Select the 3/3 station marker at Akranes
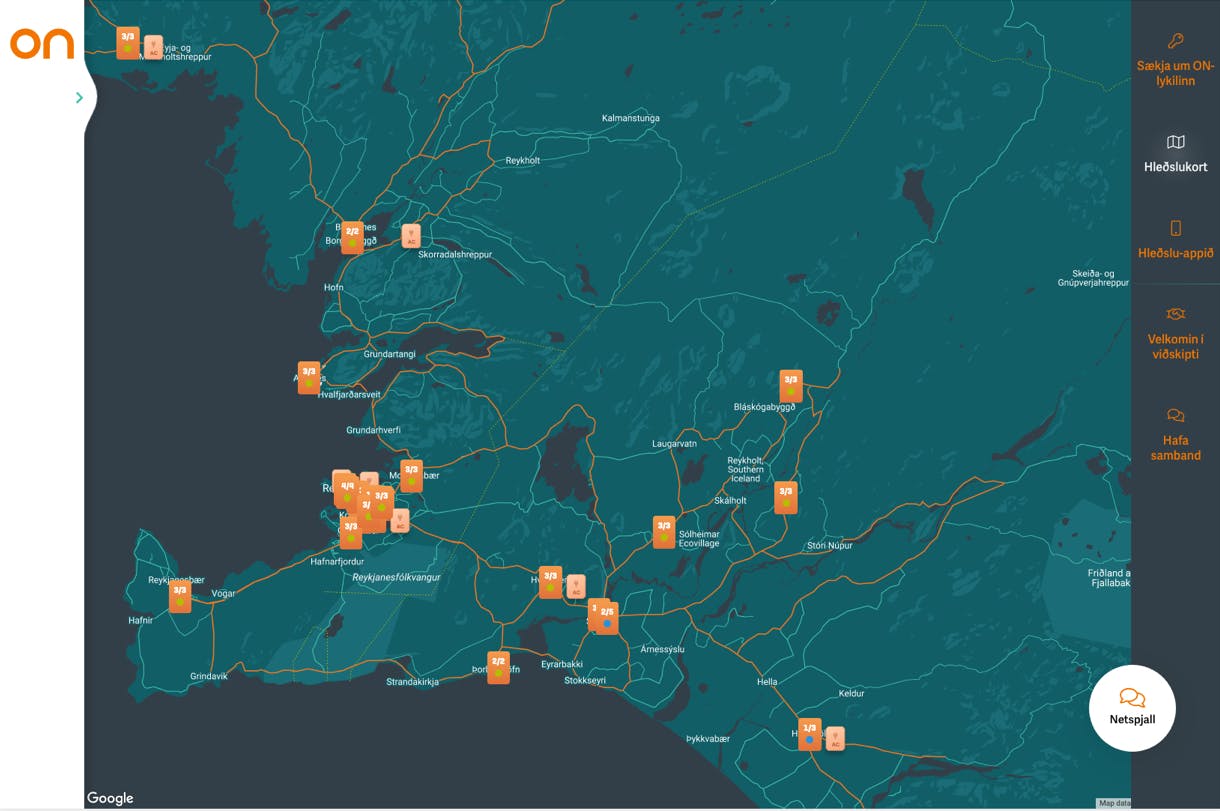The height and width of the screenshot is (811, 1220). [x=309, y=377]
